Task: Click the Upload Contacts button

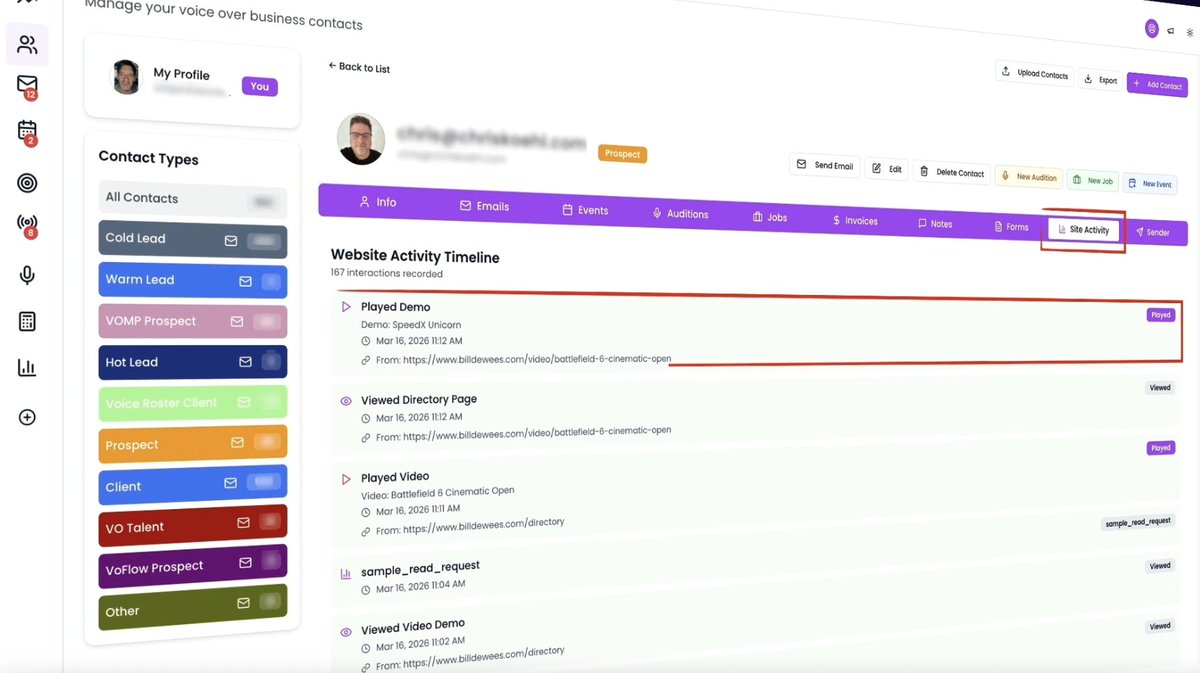Action: [x=1035, y=73]
